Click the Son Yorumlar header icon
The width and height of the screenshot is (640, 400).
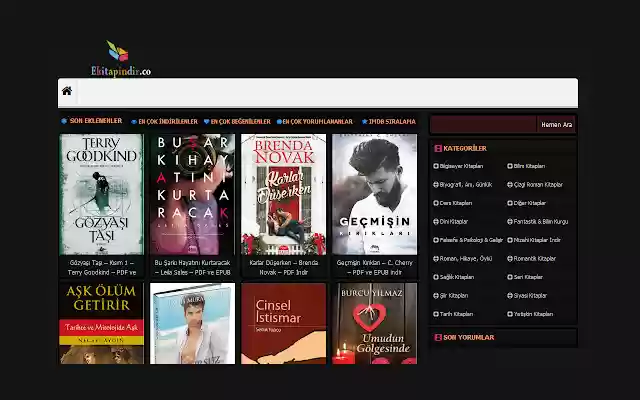point(438,338)
